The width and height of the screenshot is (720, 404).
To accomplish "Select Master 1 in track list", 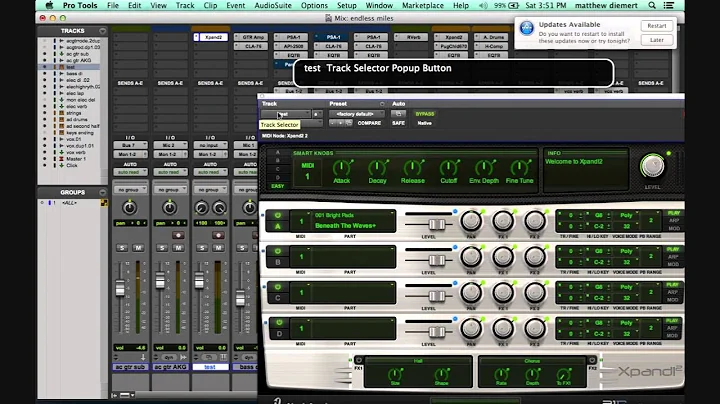I will point(76,159).
